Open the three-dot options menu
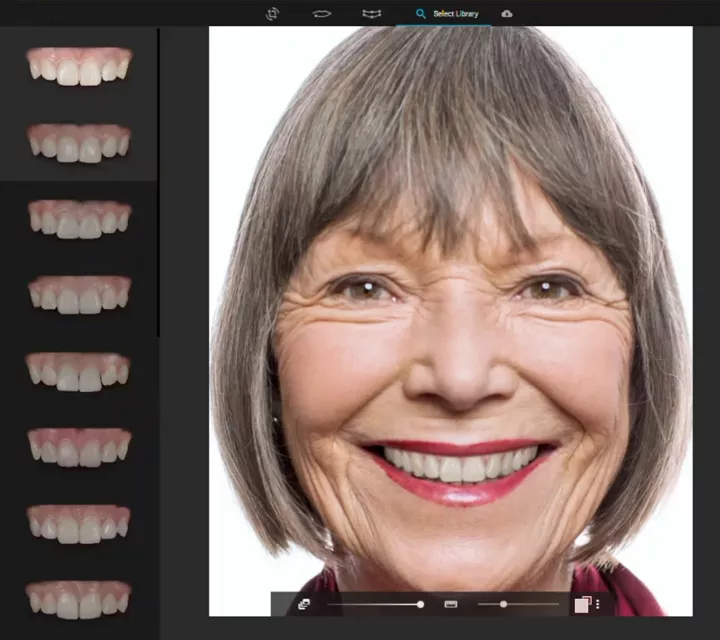This screenshot has height=640, width=720. pyautogui.click(x=598, y=604)
